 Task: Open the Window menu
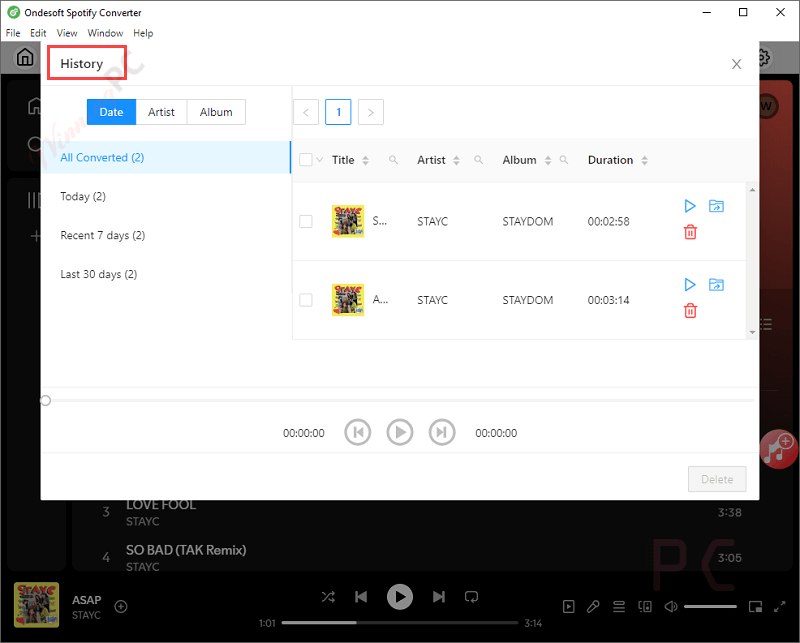(105, 33)
